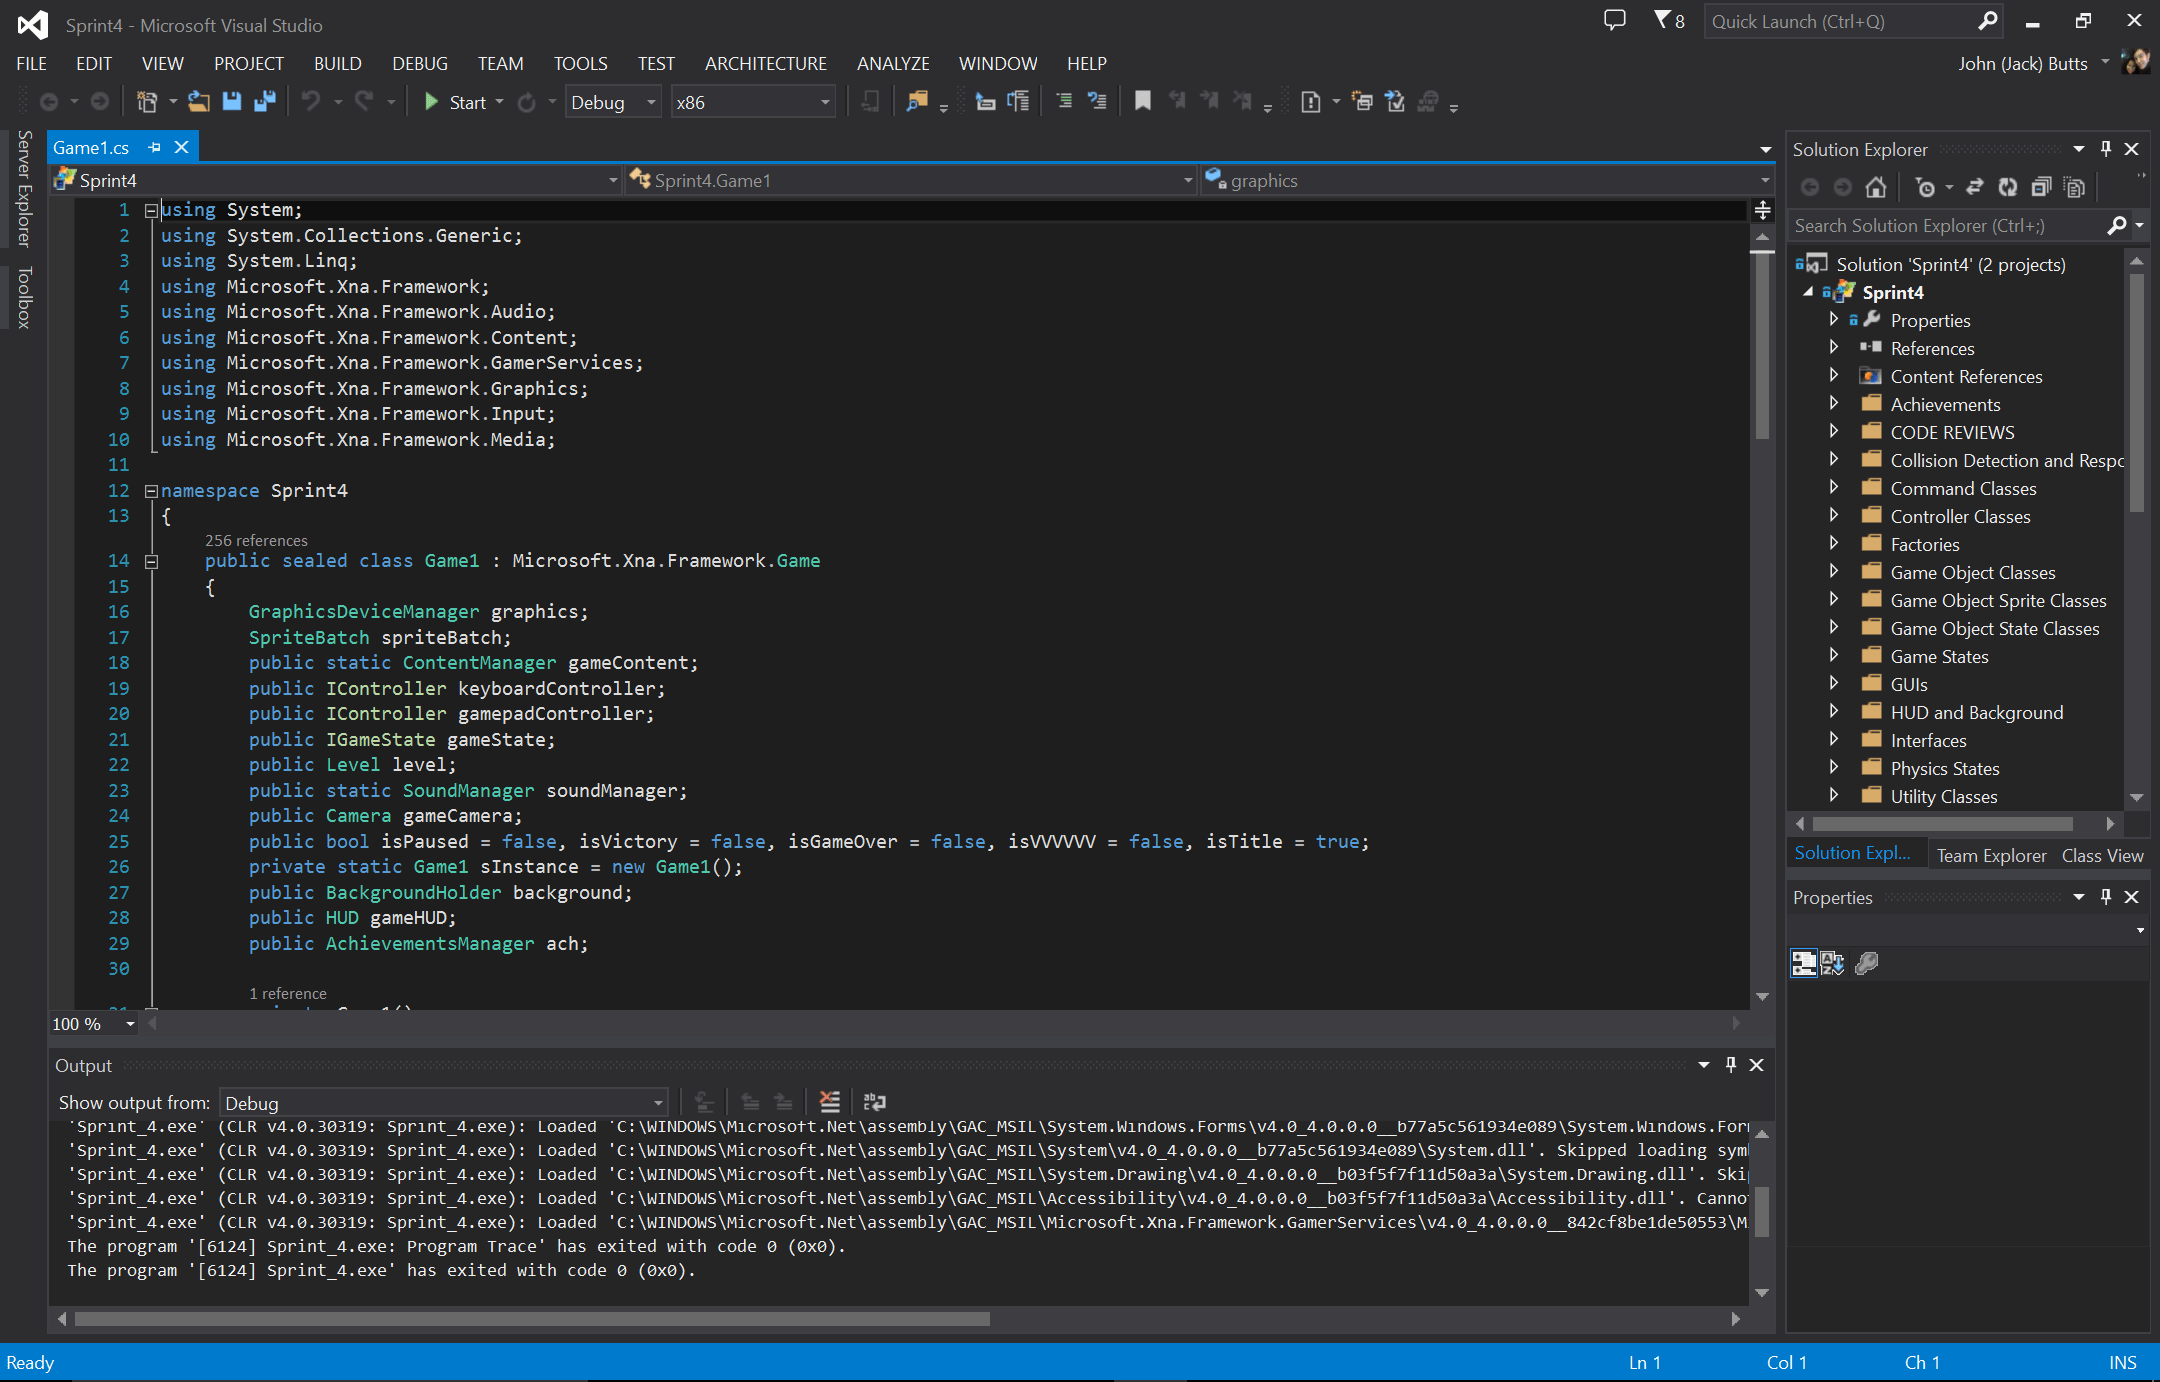The width and height of the screenshot is (2160, 1382).
Task: Expand the Factories folder
Action: 1834,544
